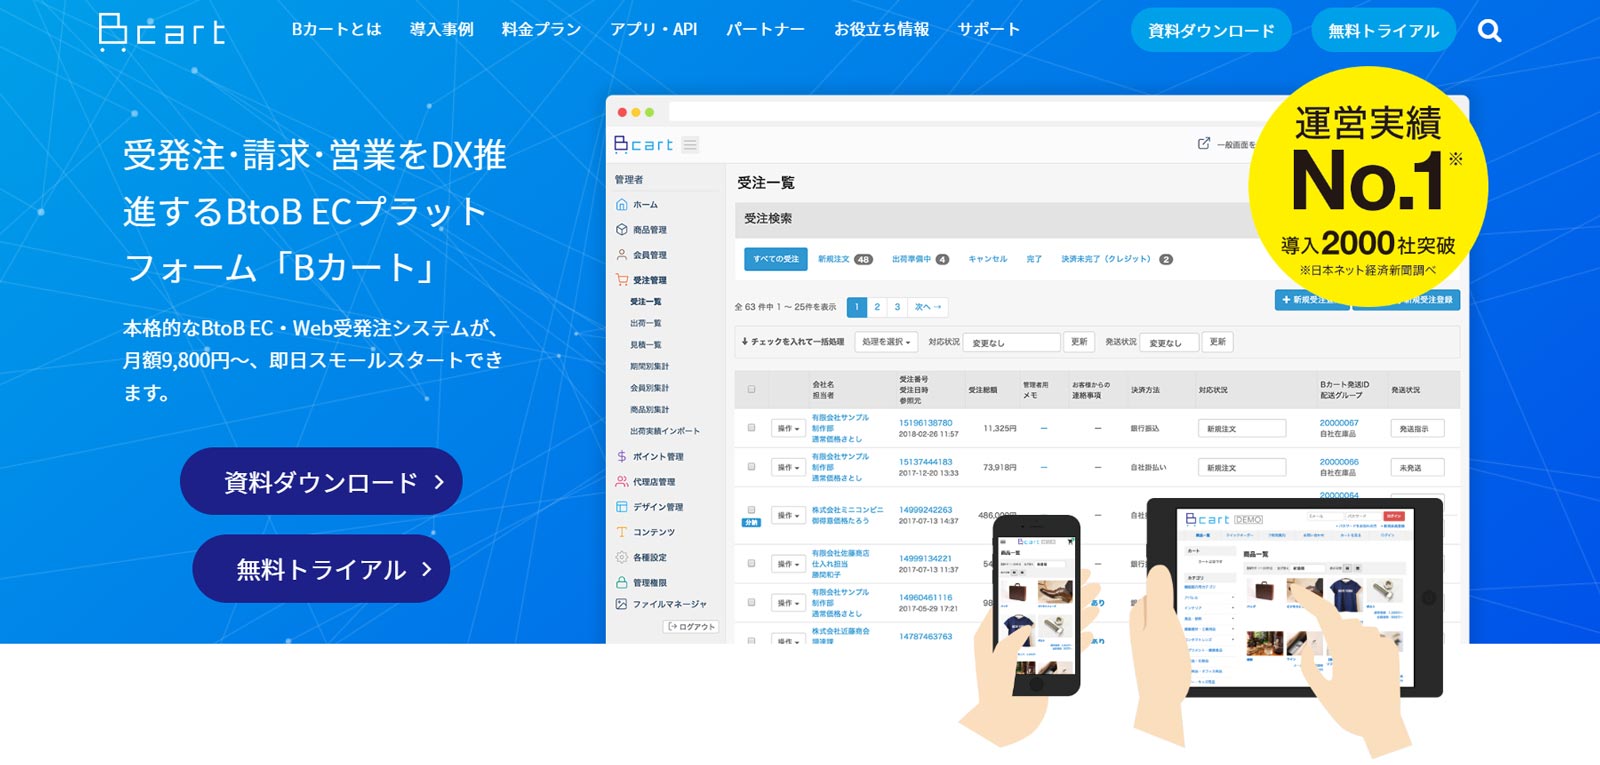Open the 出荷実績インポート sidebar item
Screen dimensions: 1600x765
pos(664,431)
